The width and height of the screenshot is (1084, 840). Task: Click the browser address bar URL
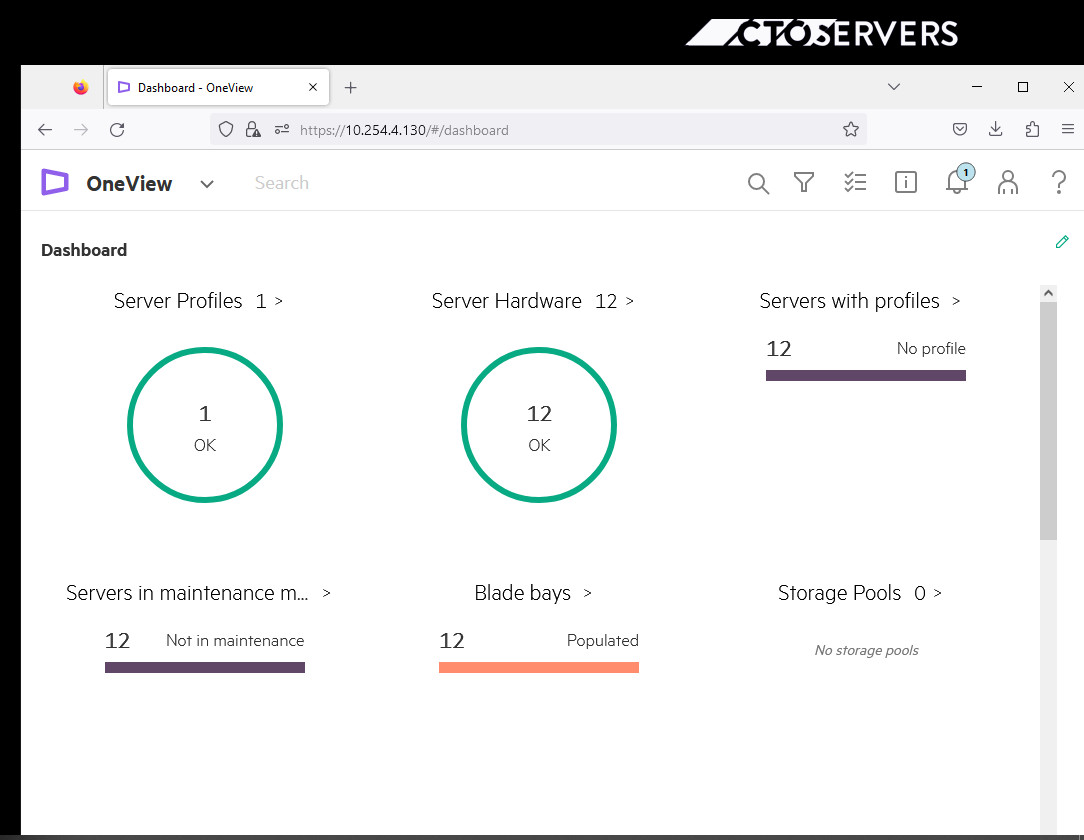click(x=404, y=130)
